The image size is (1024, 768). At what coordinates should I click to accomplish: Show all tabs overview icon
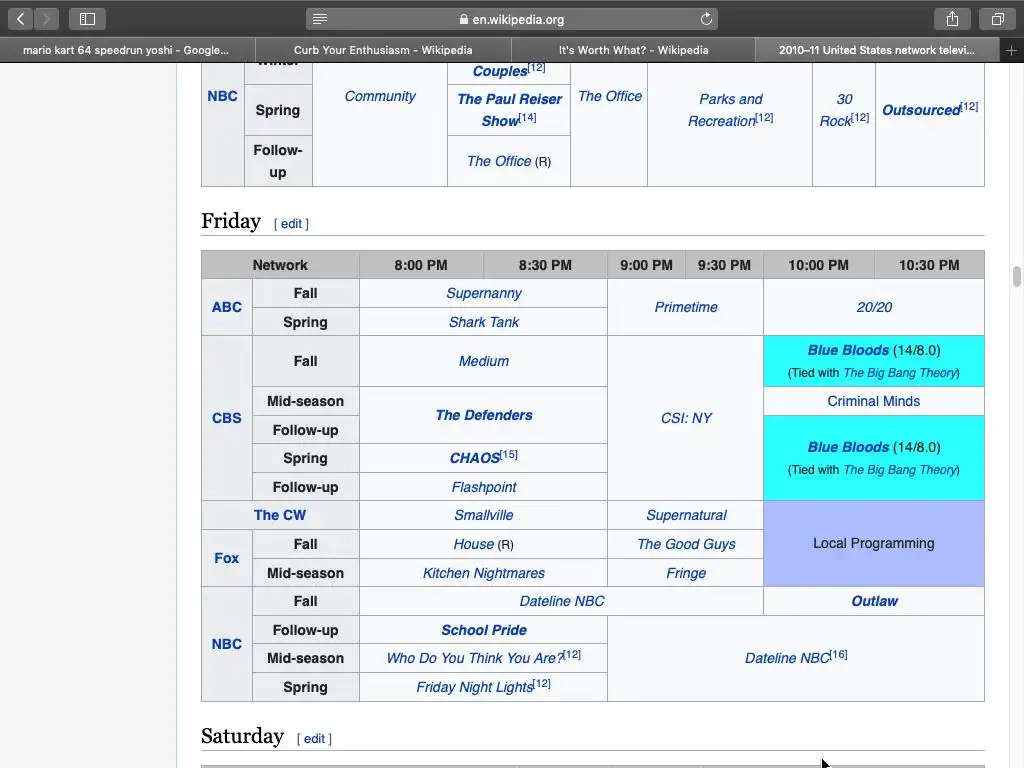[997, 19]
